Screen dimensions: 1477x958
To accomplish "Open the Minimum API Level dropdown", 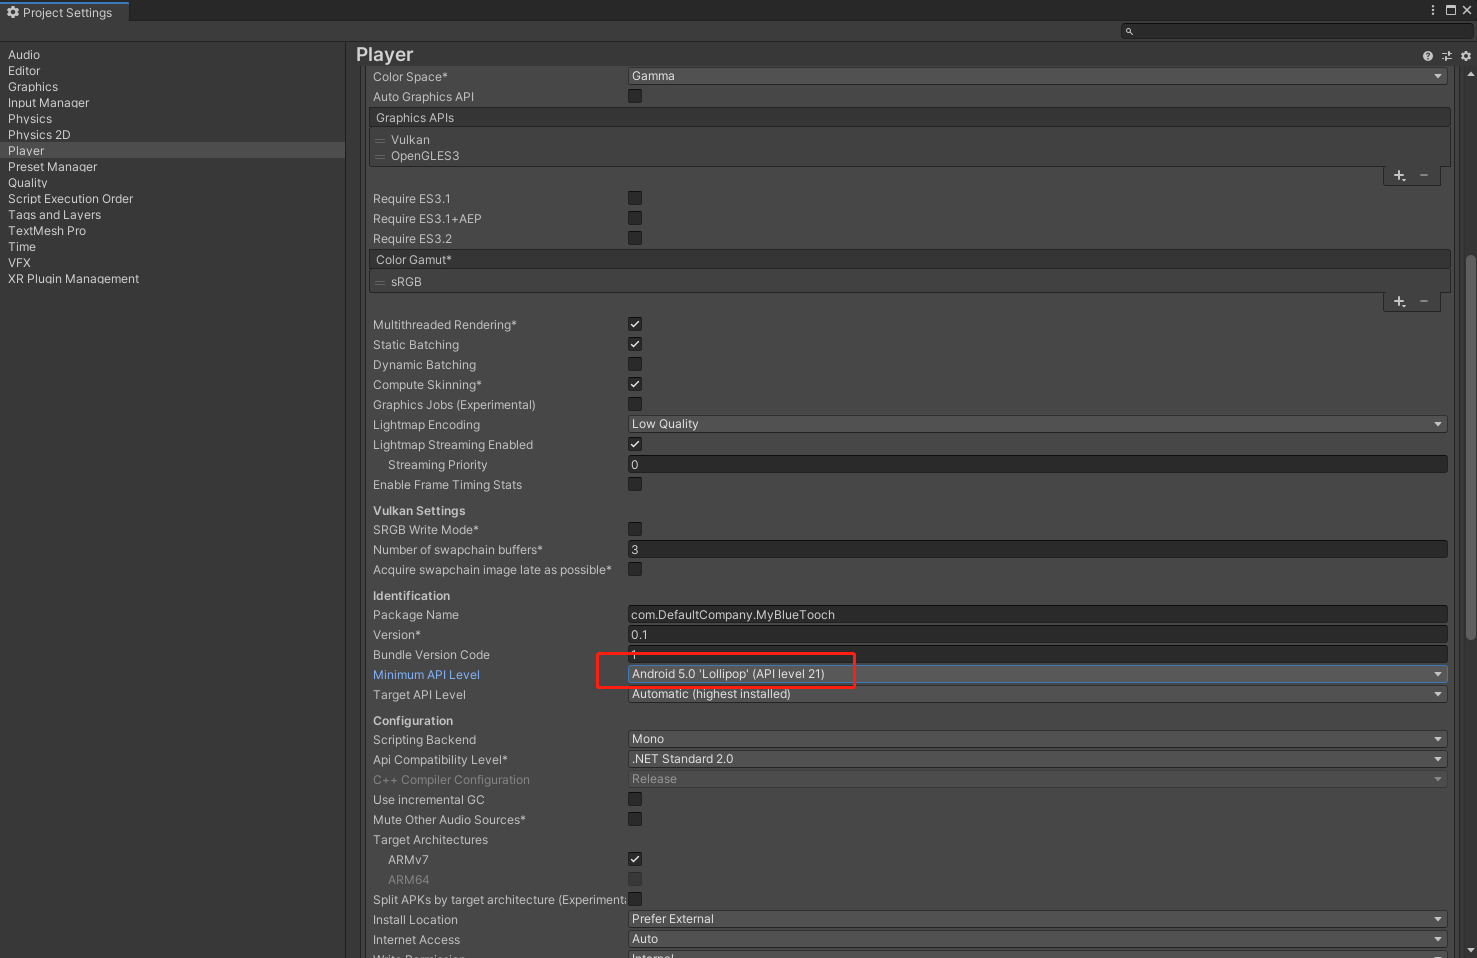I will [x=1035, y=673].
